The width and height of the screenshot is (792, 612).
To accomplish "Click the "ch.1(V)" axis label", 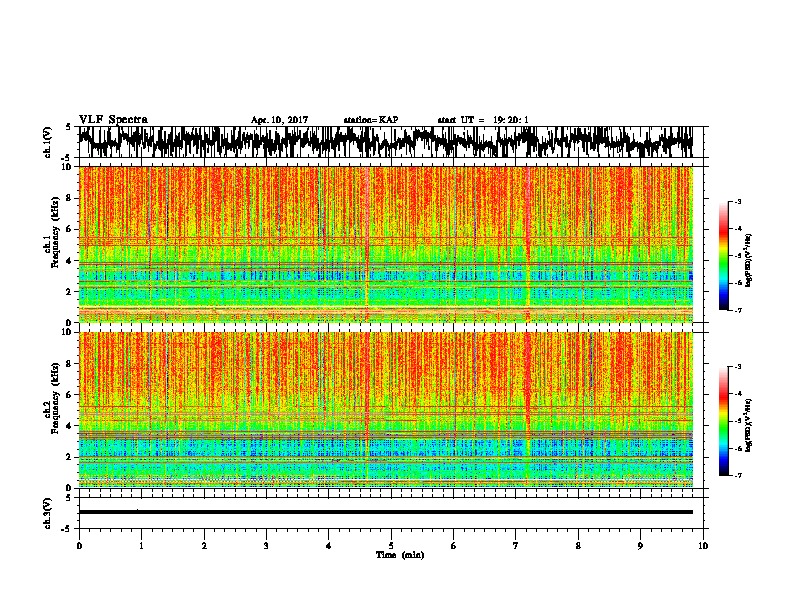I will click(x=47, y=142).
